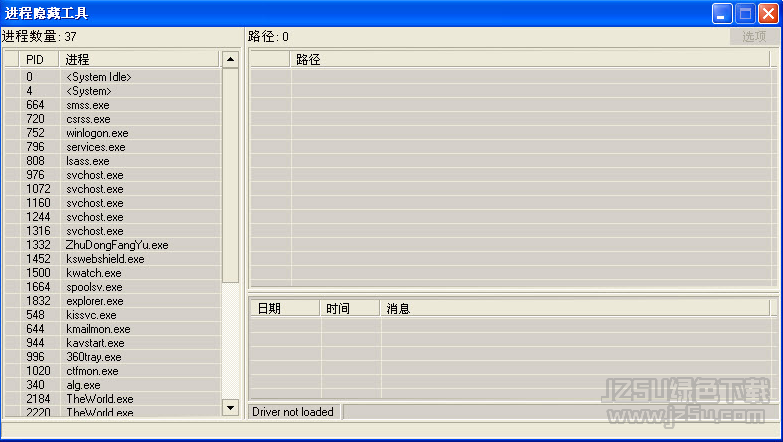Select kavstart.exe process
Screen dimensions: 783x442
pyautogui.click(x=112, y=343)
